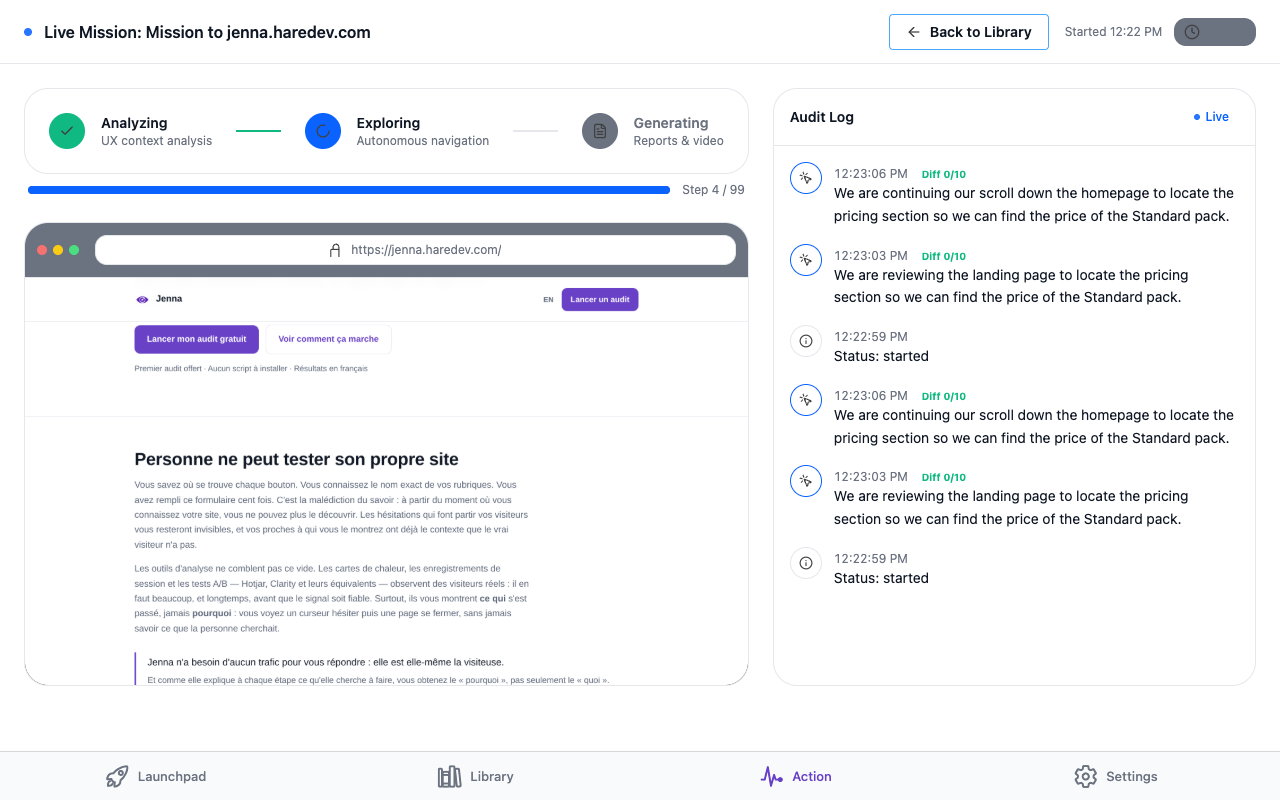
Task: Click the info icon of last Status: started entry
Action: click(806, 563)
